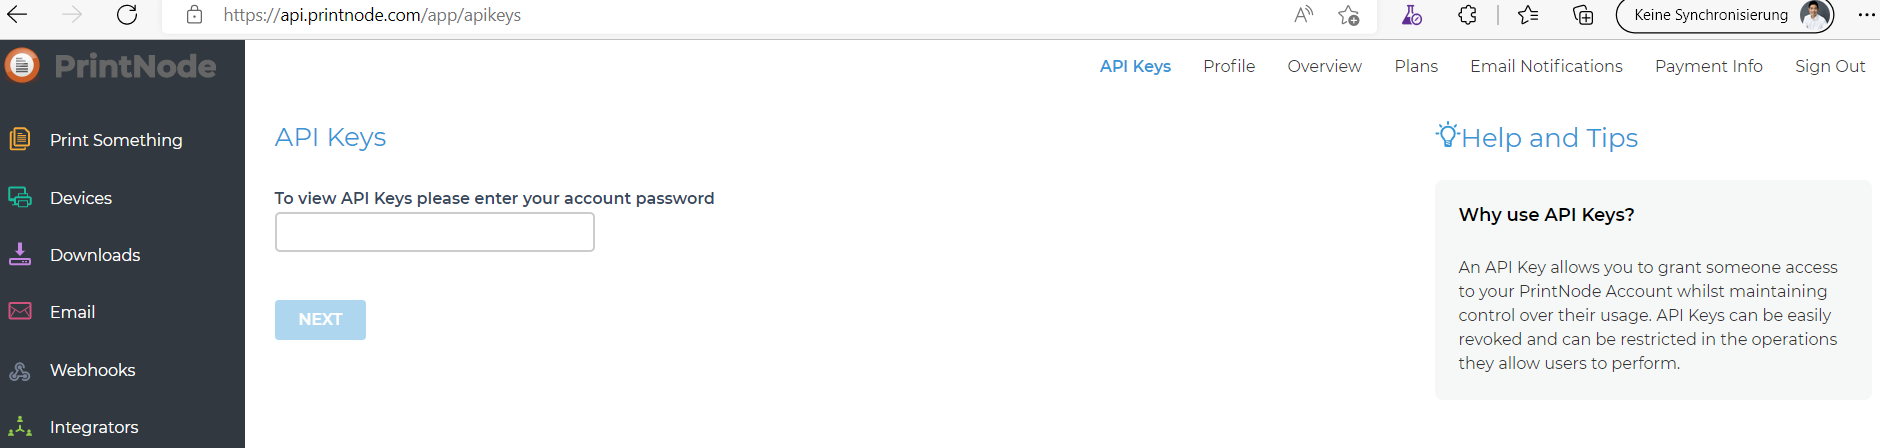Open the Overview tab
1880x448 pixels.
[1324, 66]
